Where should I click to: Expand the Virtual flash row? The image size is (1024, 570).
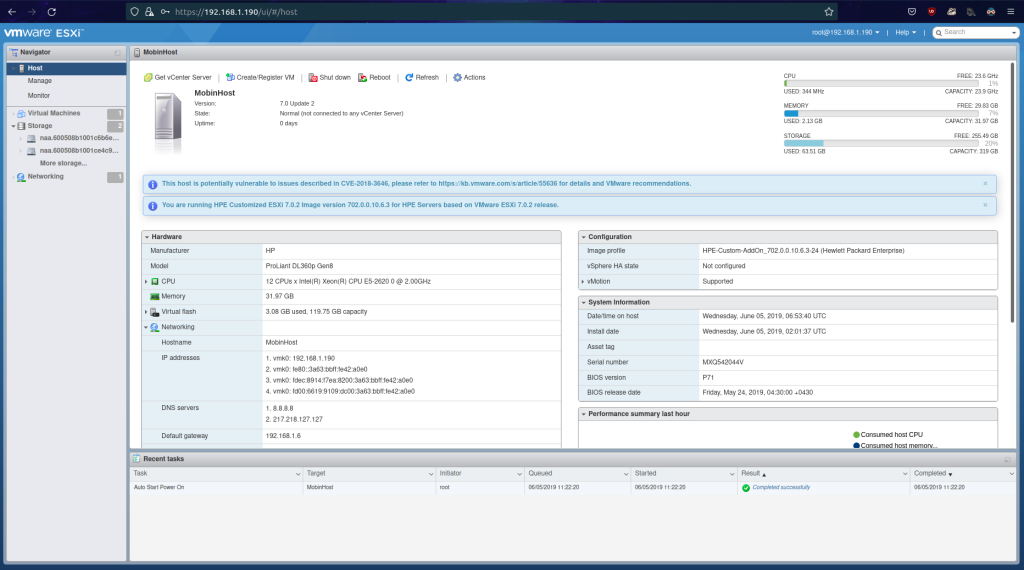pos(146,312)
